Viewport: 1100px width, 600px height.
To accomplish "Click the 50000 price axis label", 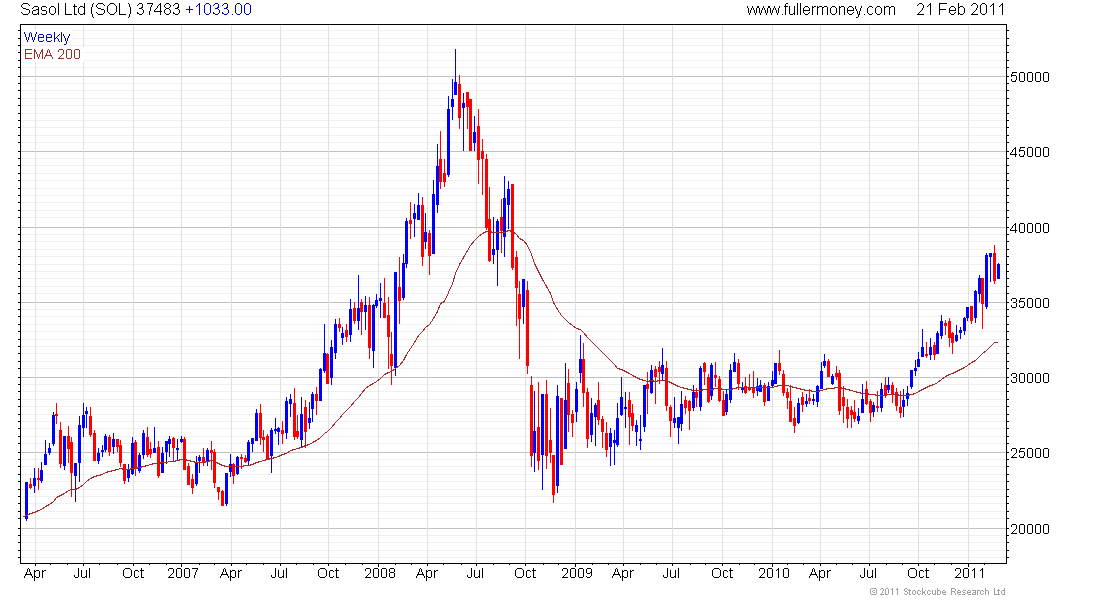I will pos(1030,77).
